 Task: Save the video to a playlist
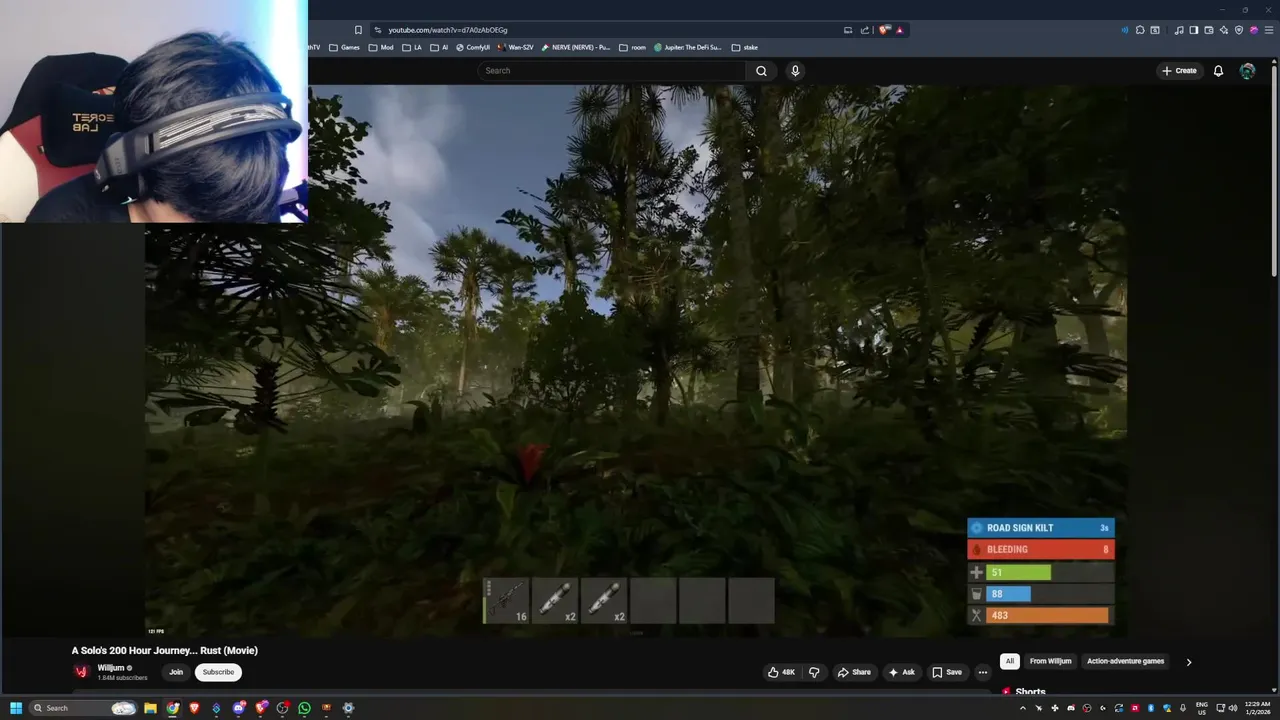(x=946, y=672)
